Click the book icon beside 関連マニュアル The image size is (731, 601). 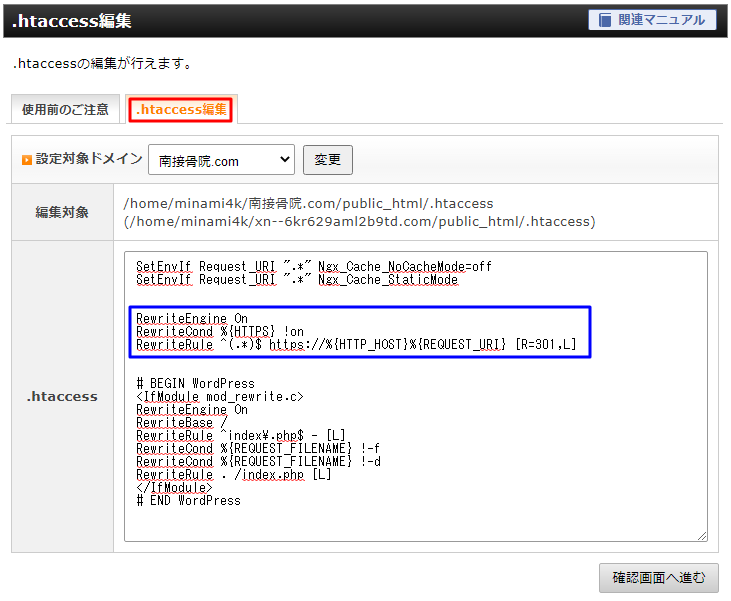tap(605, 20)
